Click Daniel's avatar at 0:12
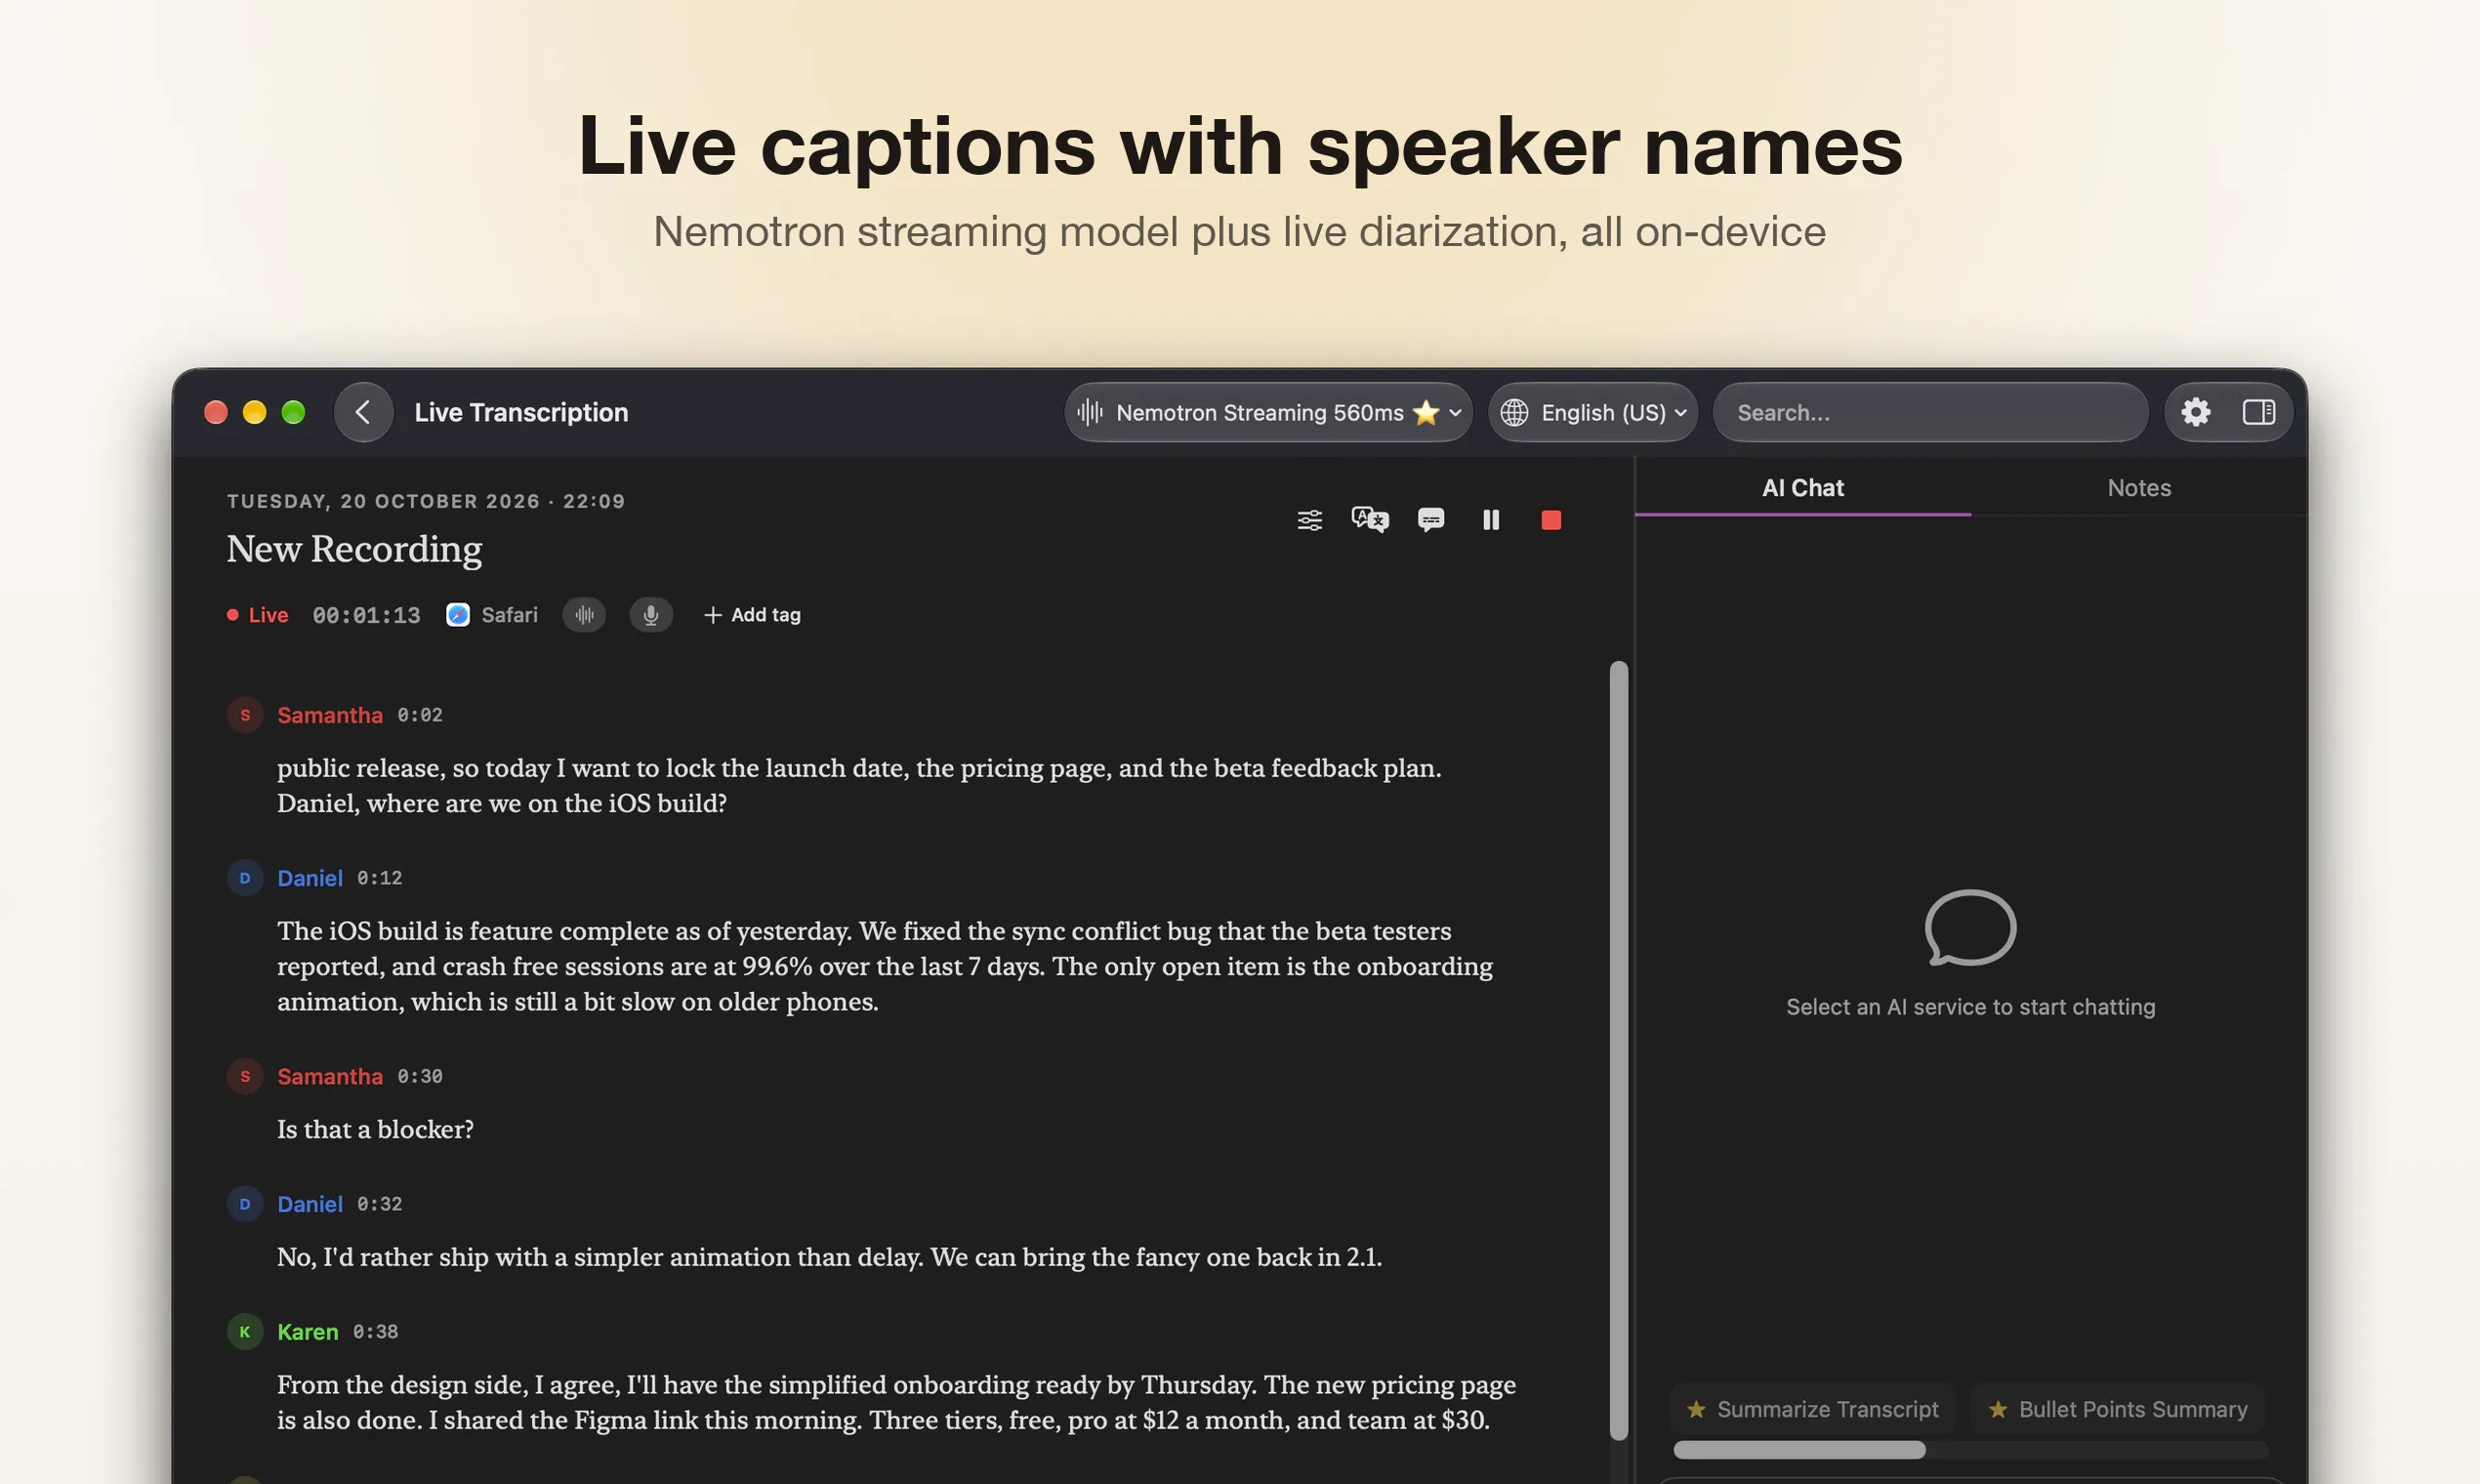2480x1484 pixels. pos(245,878)
